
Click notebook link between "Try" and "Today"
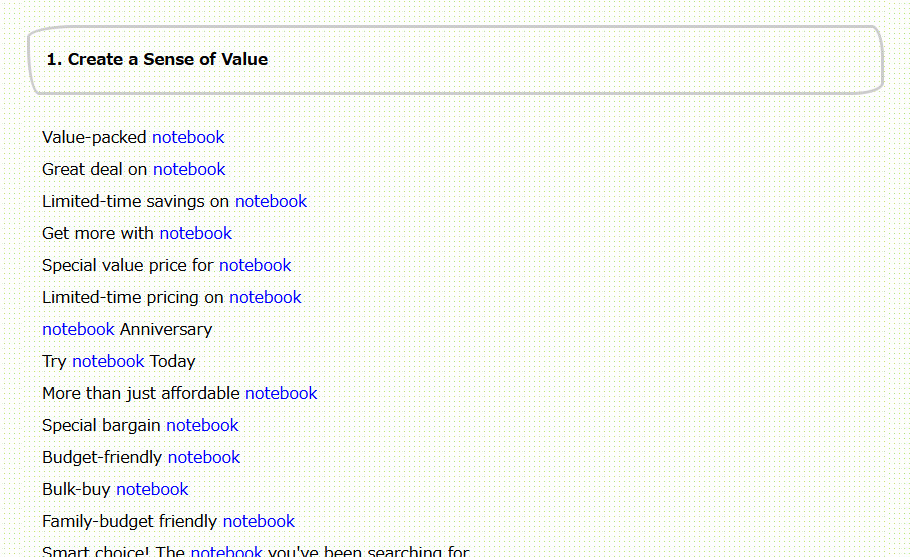108,361
